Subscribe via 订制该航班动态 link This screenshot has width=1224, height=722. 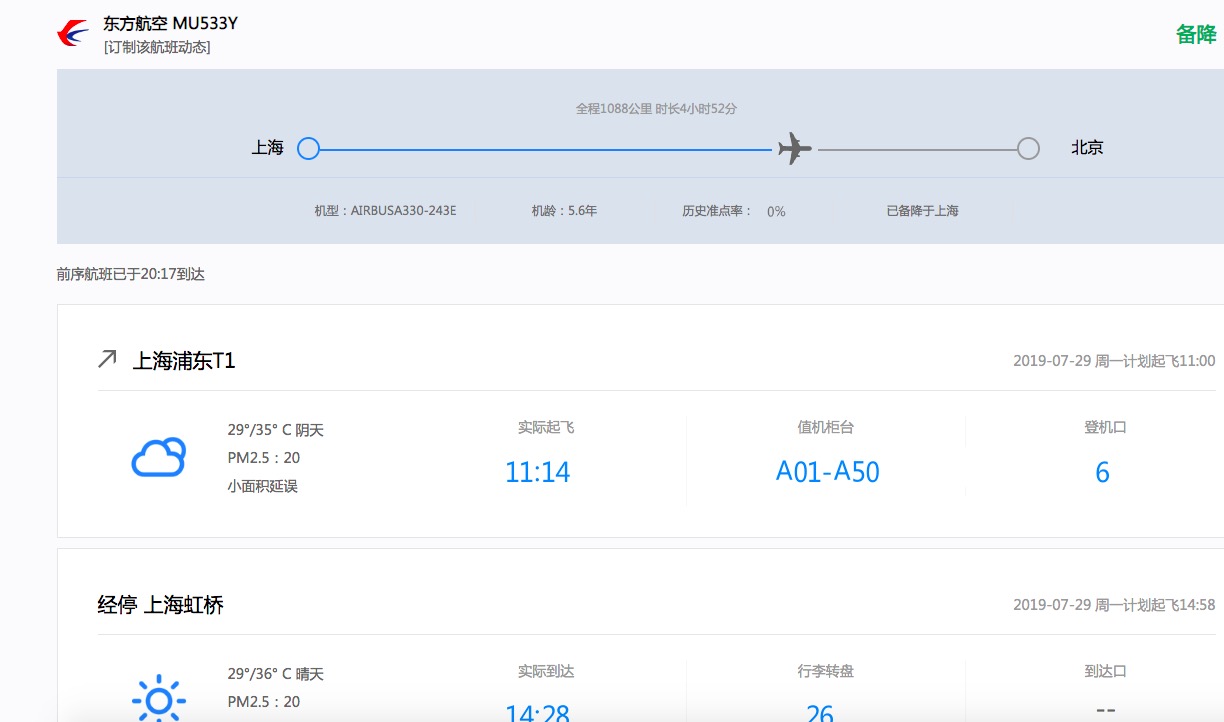coord(157,47)
